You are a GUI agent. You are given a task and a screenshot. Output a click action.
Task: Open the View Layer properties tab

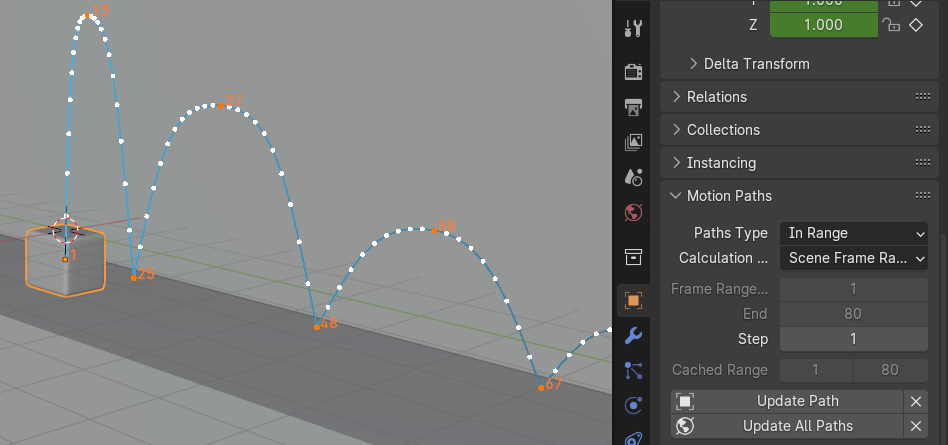point(633,142)
